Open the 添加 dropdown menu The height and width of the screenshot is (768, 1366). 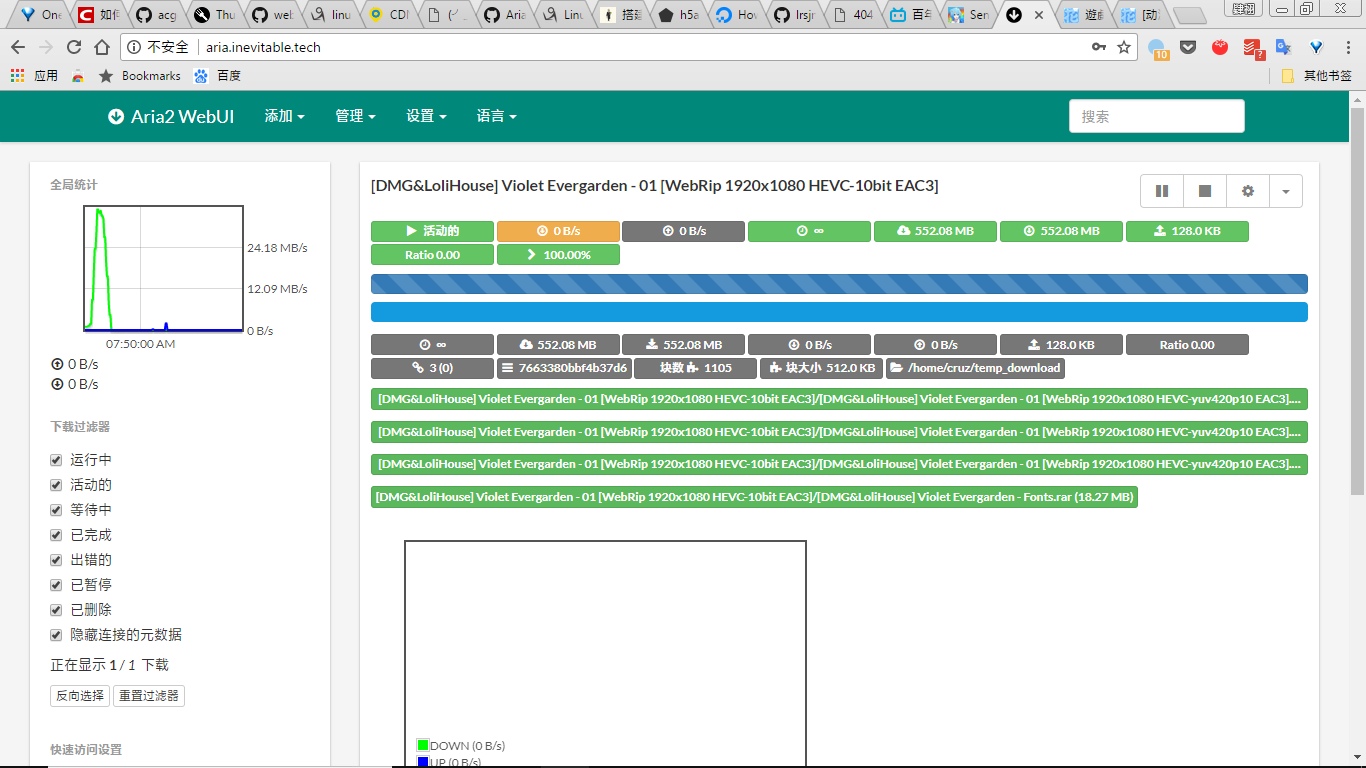tap(284, 116)
